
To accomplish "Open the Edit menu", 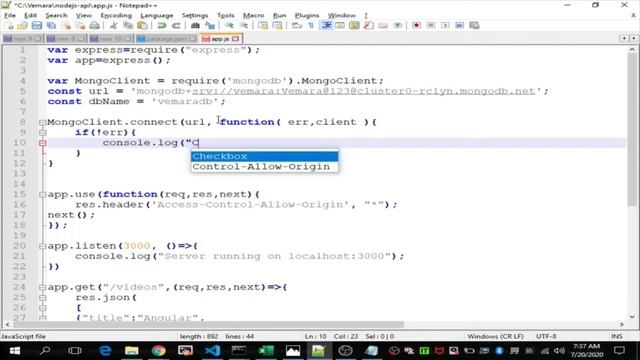I will click(30, 15).
